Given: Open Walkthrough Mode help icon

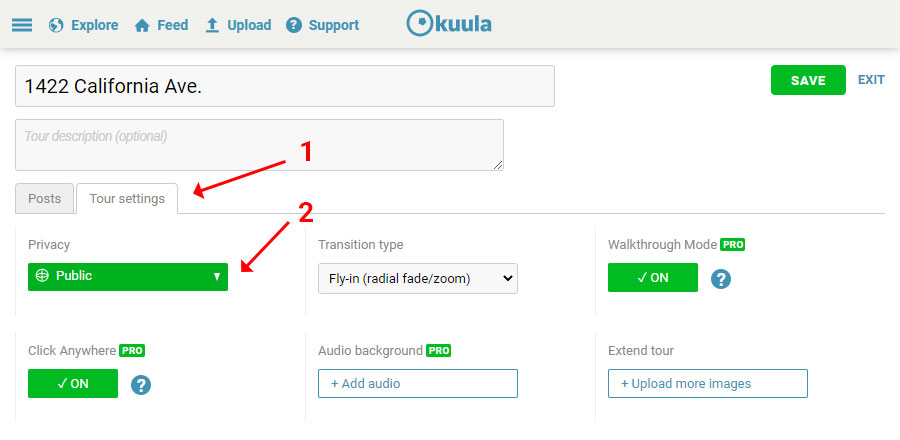Looking at the screenshot, I should pyautogui.click(x=721, y=279).
